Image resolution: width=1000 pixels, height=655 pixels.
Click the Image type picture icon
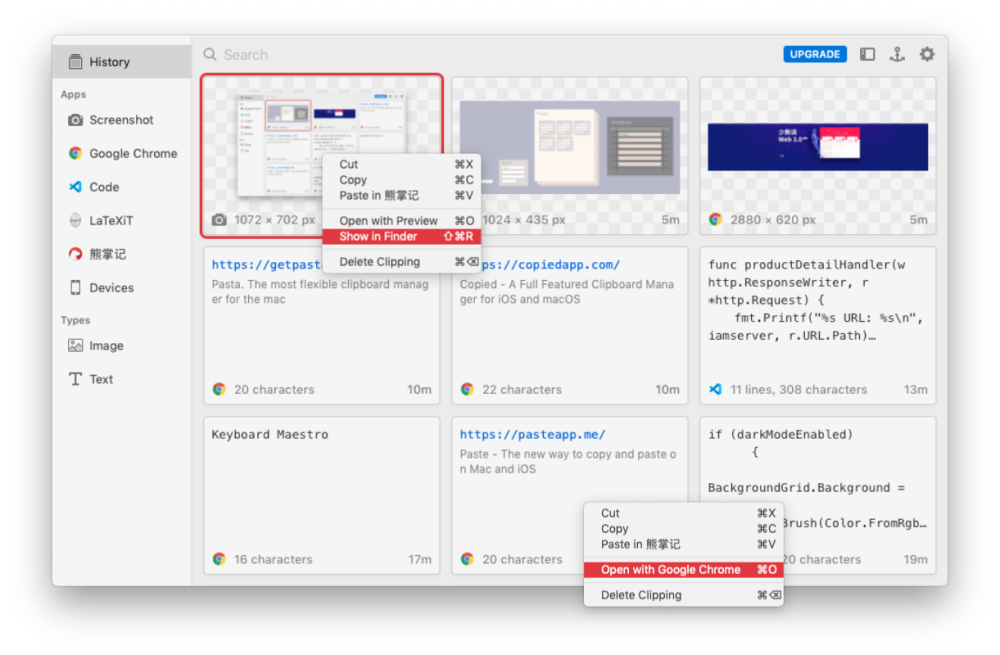[x=75, y=346]
